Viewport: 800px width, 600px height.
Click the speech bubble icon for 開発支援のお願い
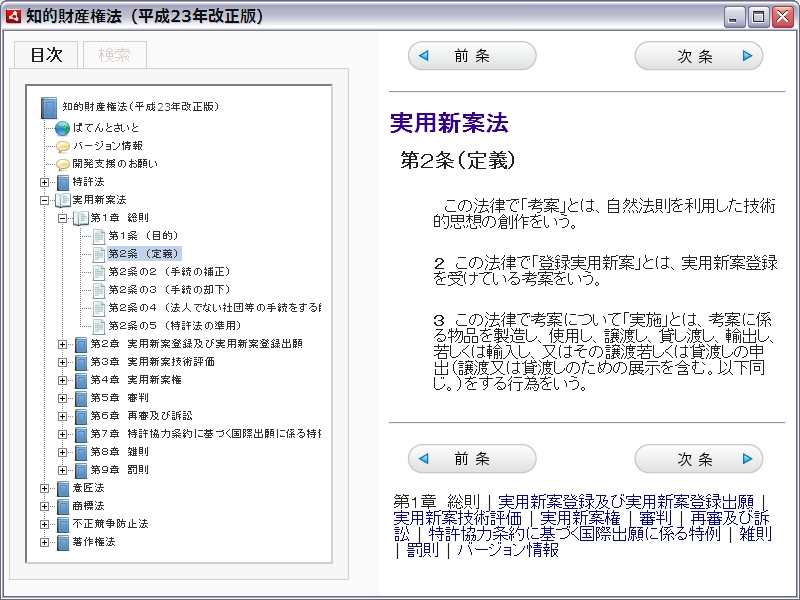point(62,164)
